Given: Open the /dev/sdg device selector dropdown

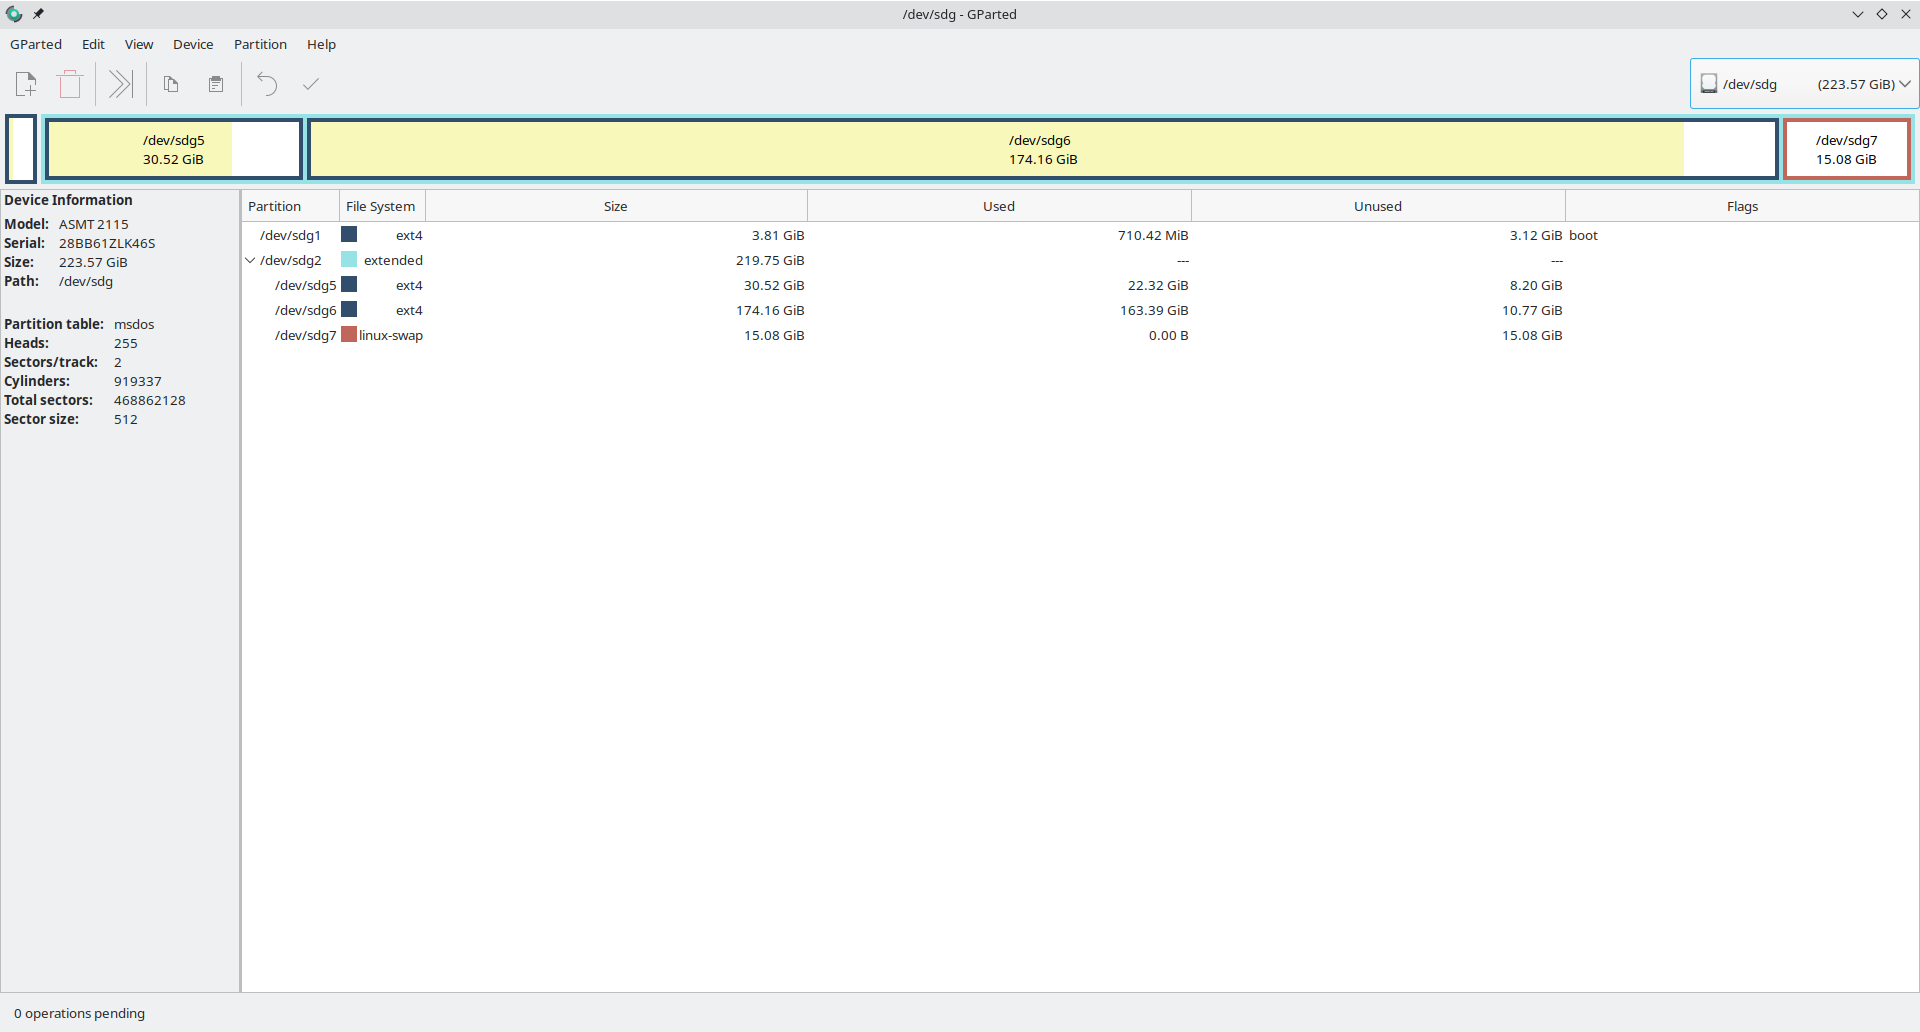Looking at the screenshot, I should coord(1804,84).
